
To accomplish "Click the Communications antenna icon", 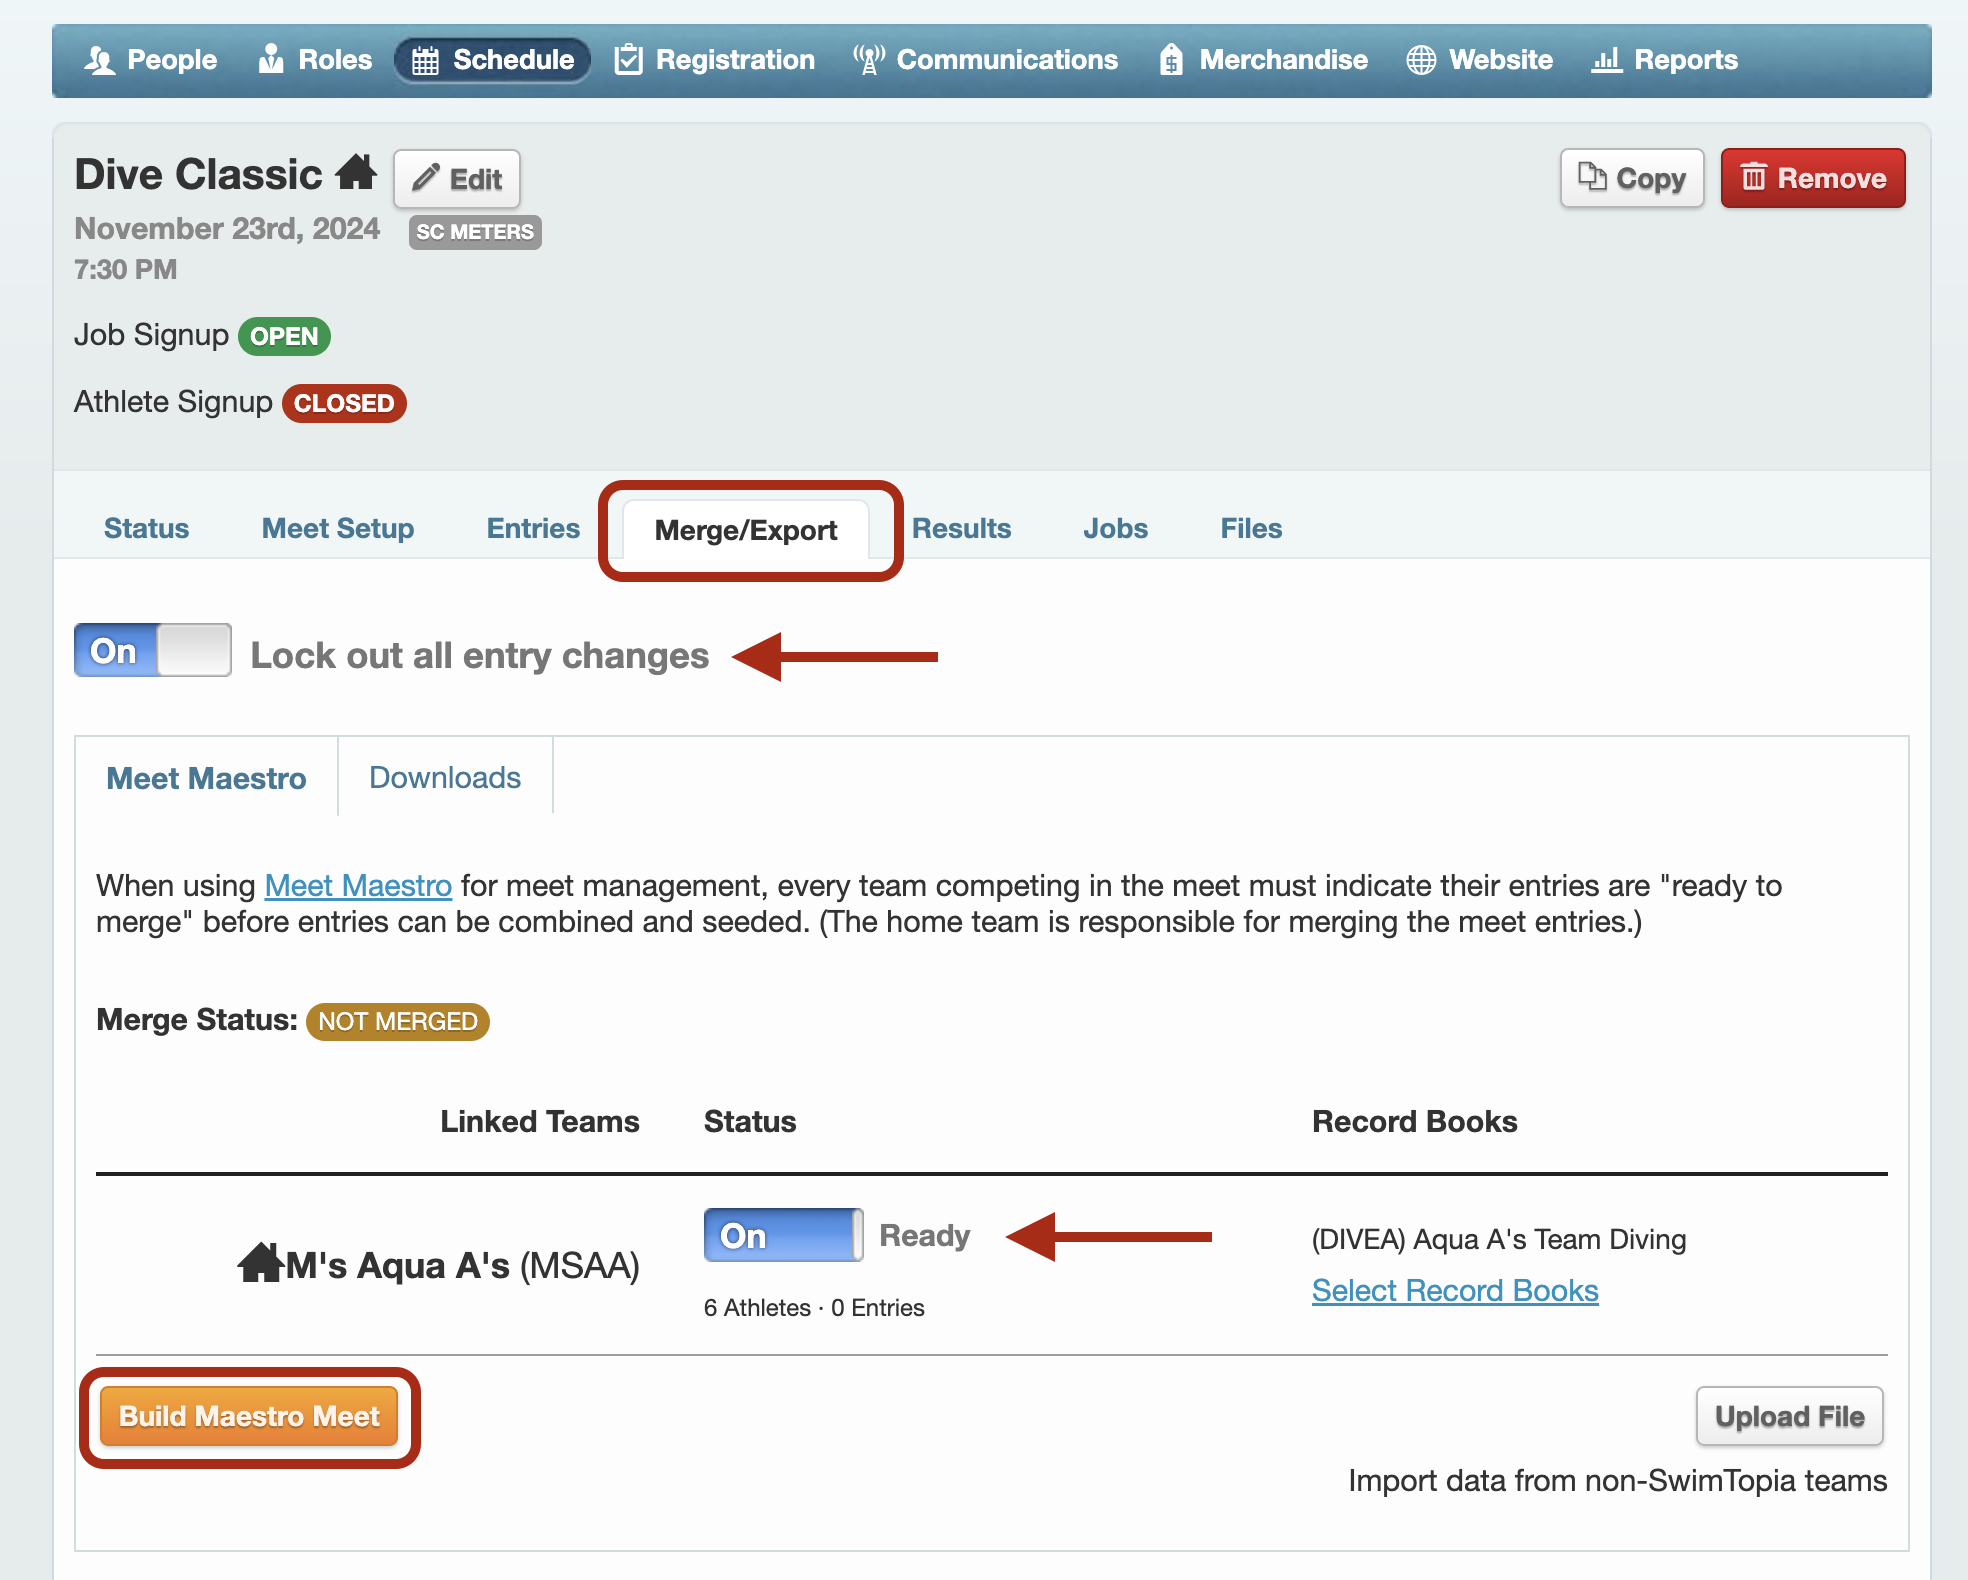I will click(868, 60).
